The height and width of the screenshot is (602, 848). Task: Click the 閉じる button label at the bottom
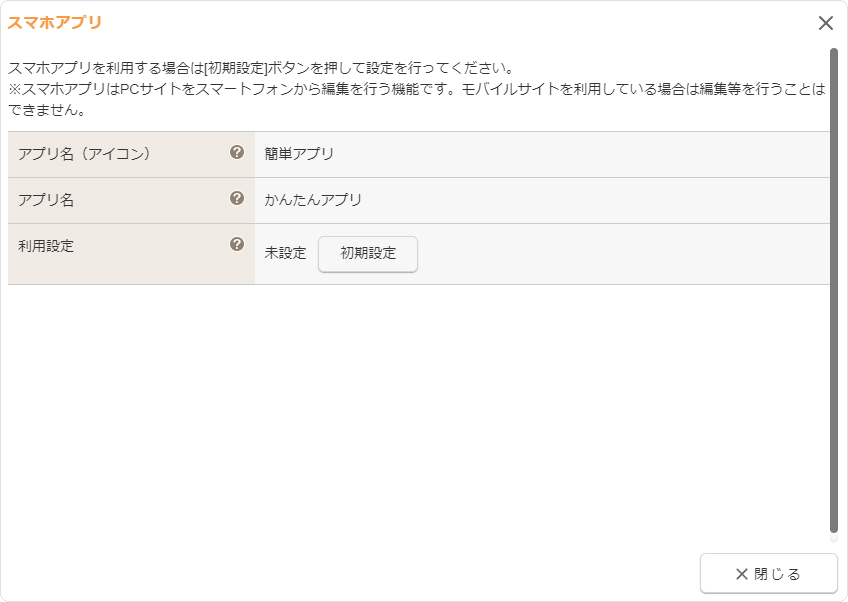pos(777,574)
